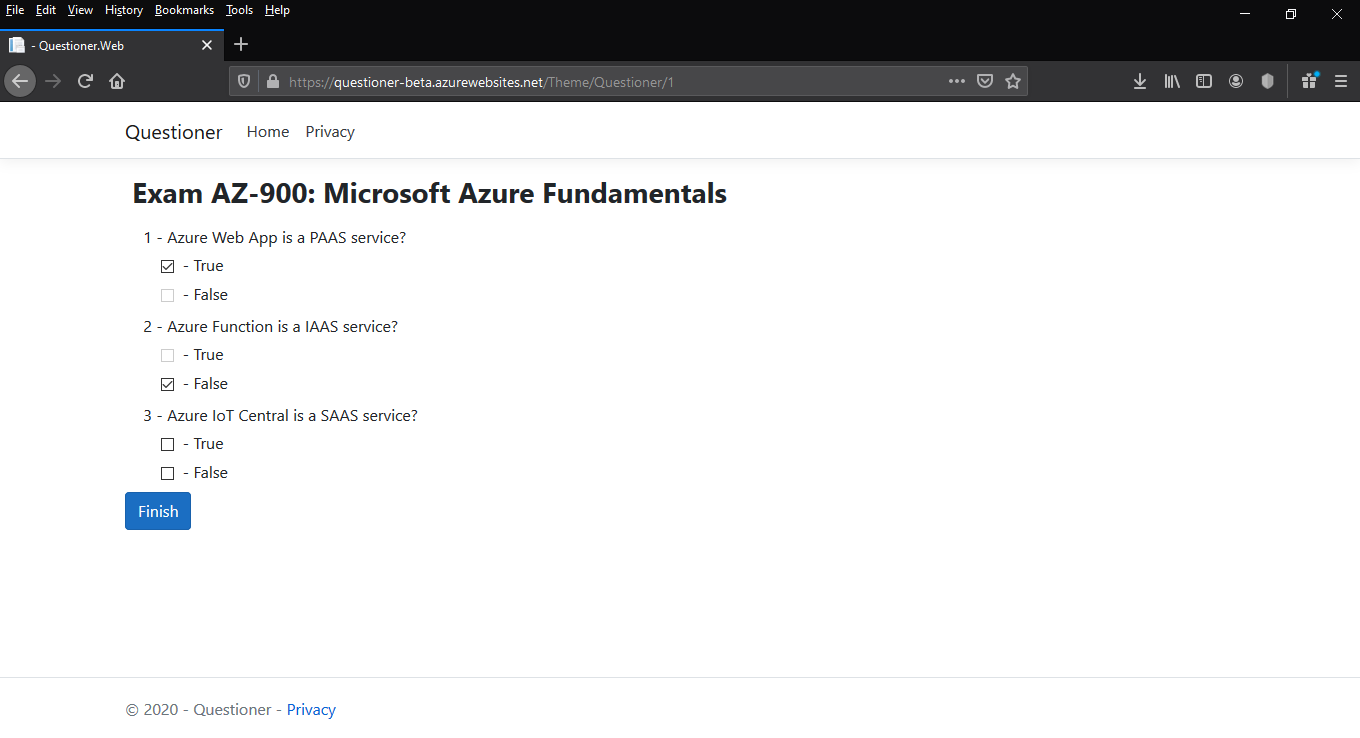Click question text 'Azure IoT Central is a SAAS service?'
The height and width of the screenshot is (738, 1360).
[x=292, y=416]
